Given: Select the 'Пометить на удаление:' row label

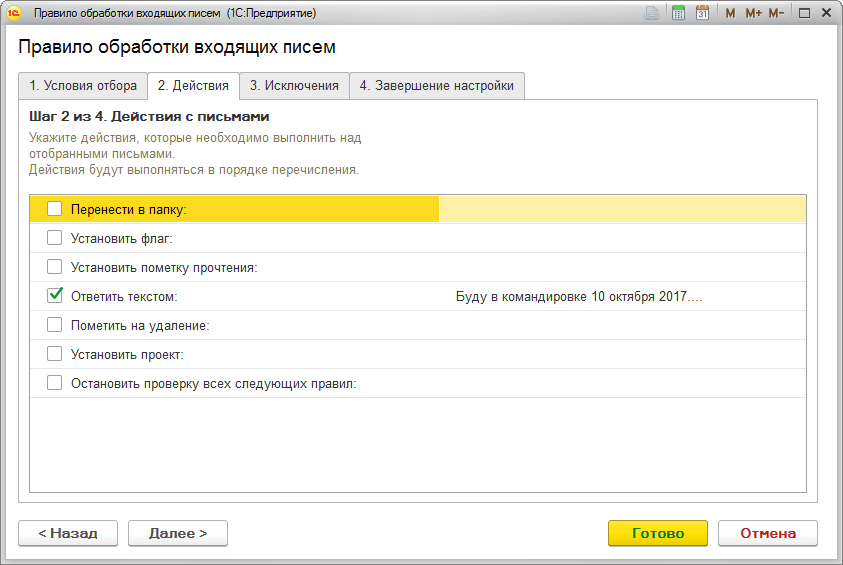Looking at the screenshot, I should pyautogui.click(x=140, y=326).
